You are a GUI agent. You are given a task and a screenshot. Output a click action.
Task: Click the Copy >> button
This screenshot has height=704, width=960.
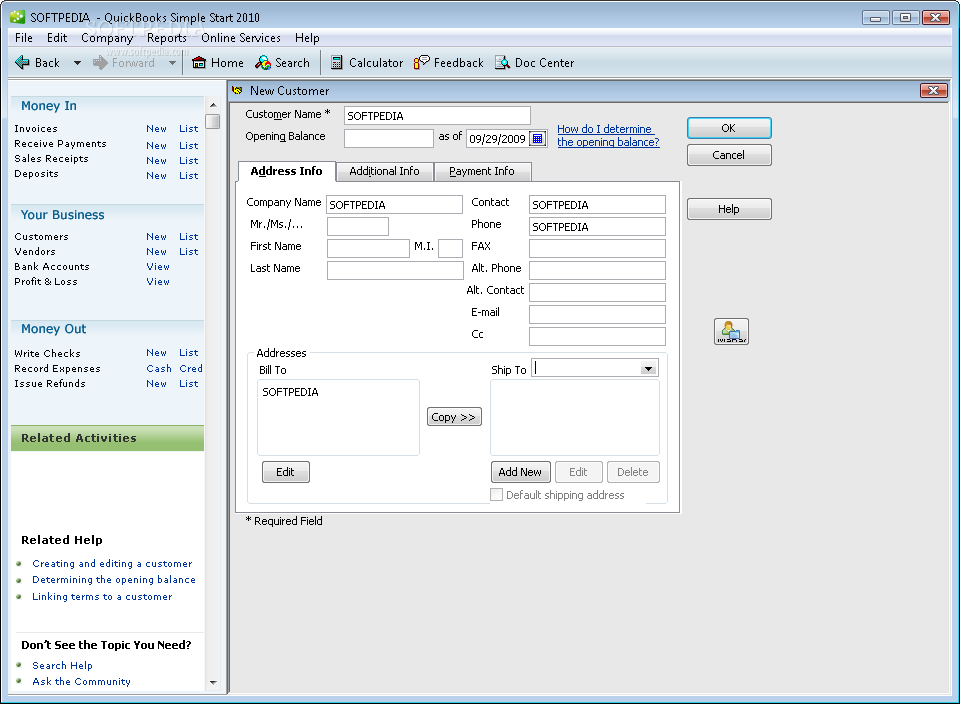[x=454, y=417]
